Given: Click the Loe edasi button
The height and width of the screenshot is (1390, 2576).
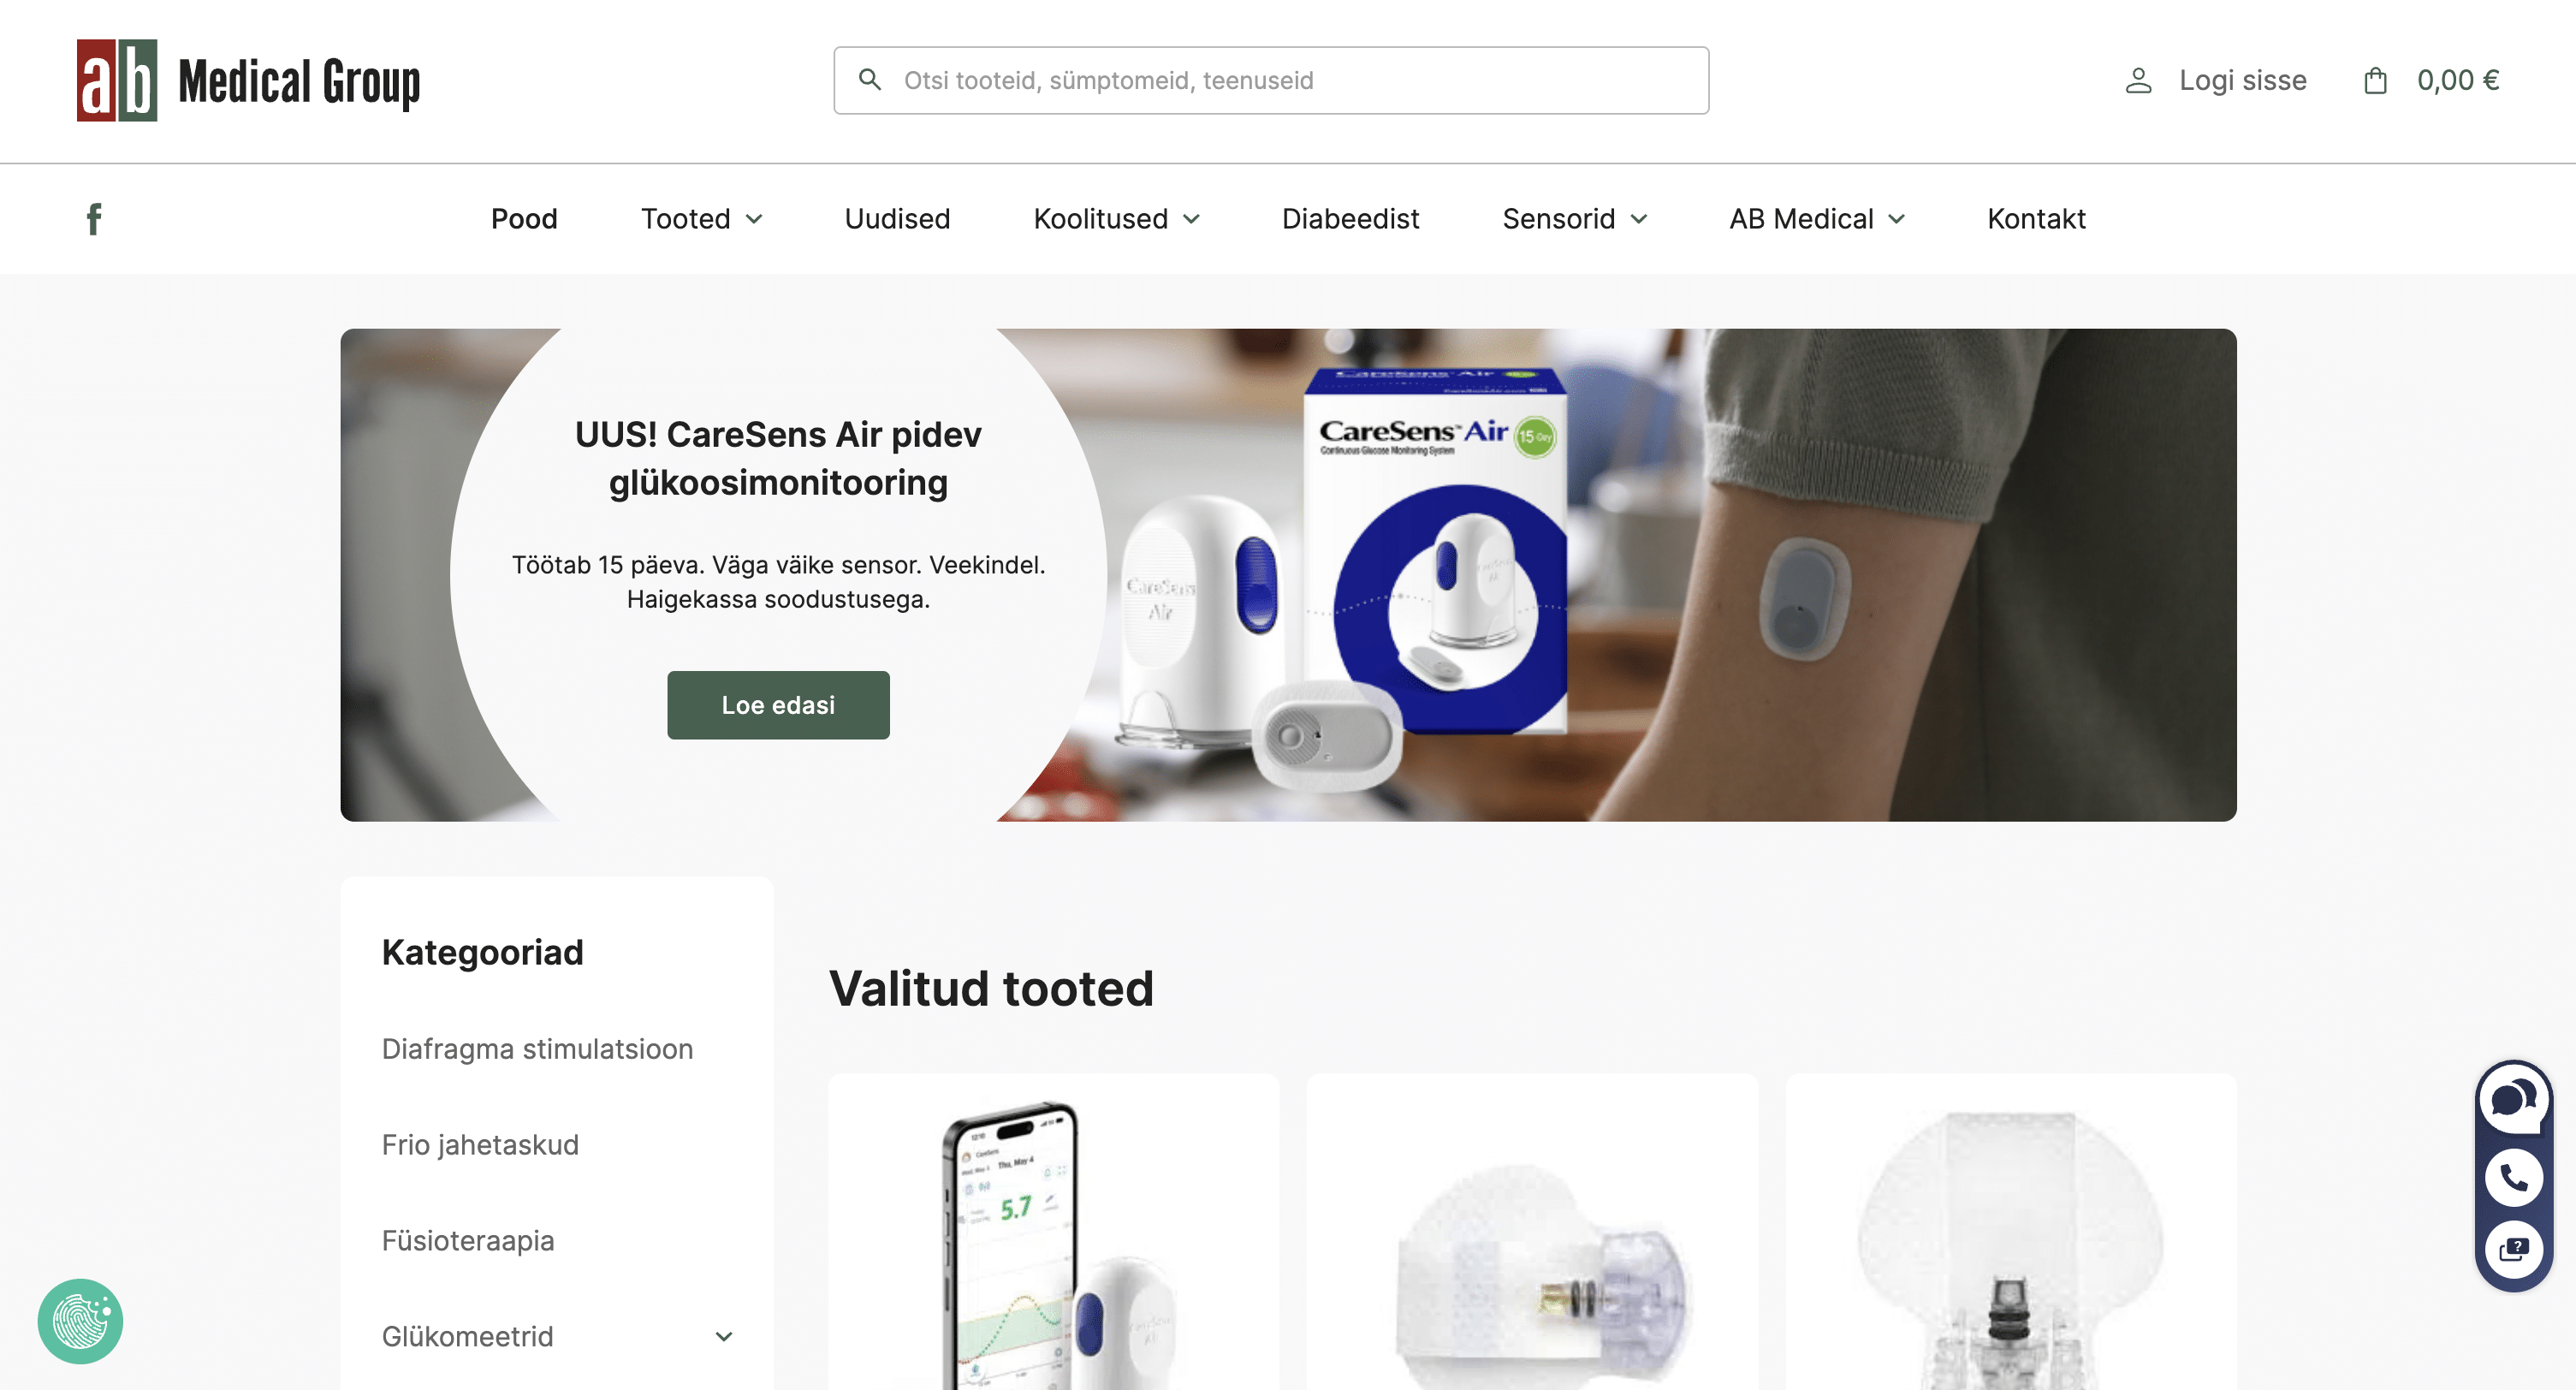Looking at the screenshot, I should coord(778,705).
